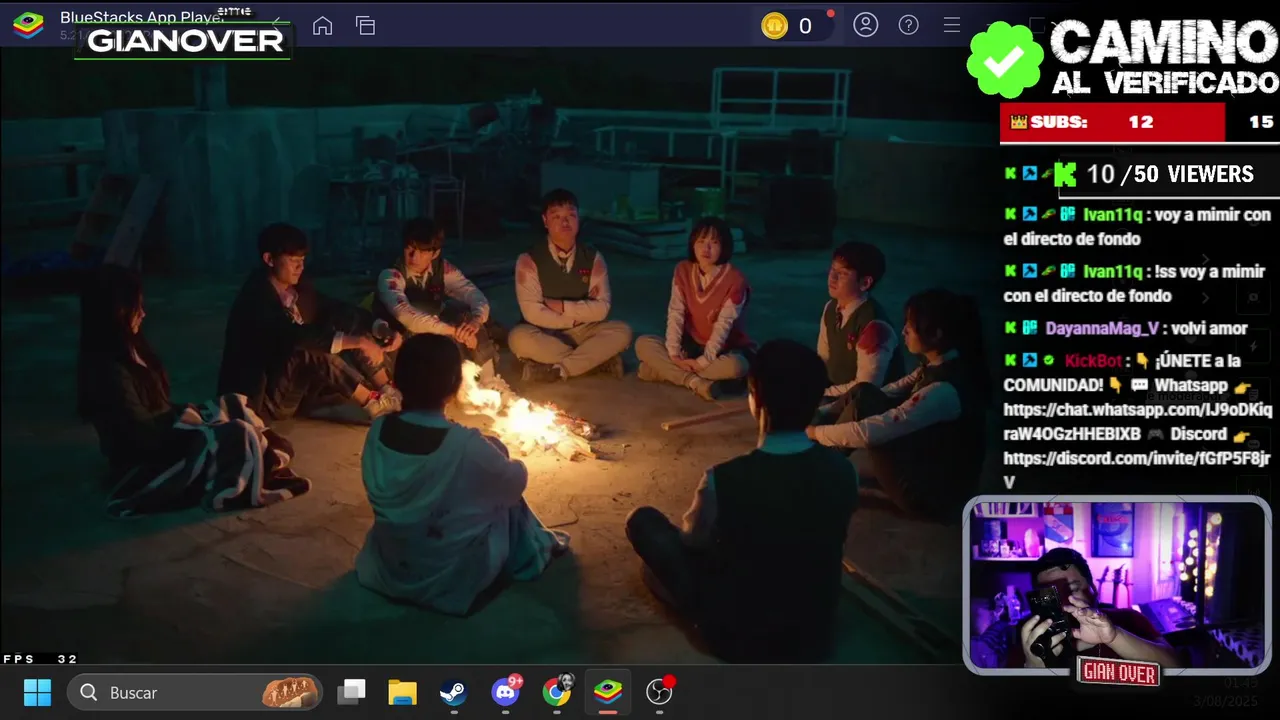
Task: Select the BlueStacks taskbar icon
Action: 608,692
